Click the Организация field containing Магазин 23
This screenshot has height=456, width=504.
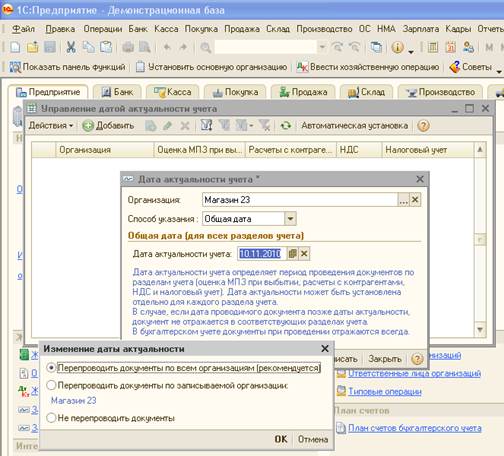[x=299, y=200]
